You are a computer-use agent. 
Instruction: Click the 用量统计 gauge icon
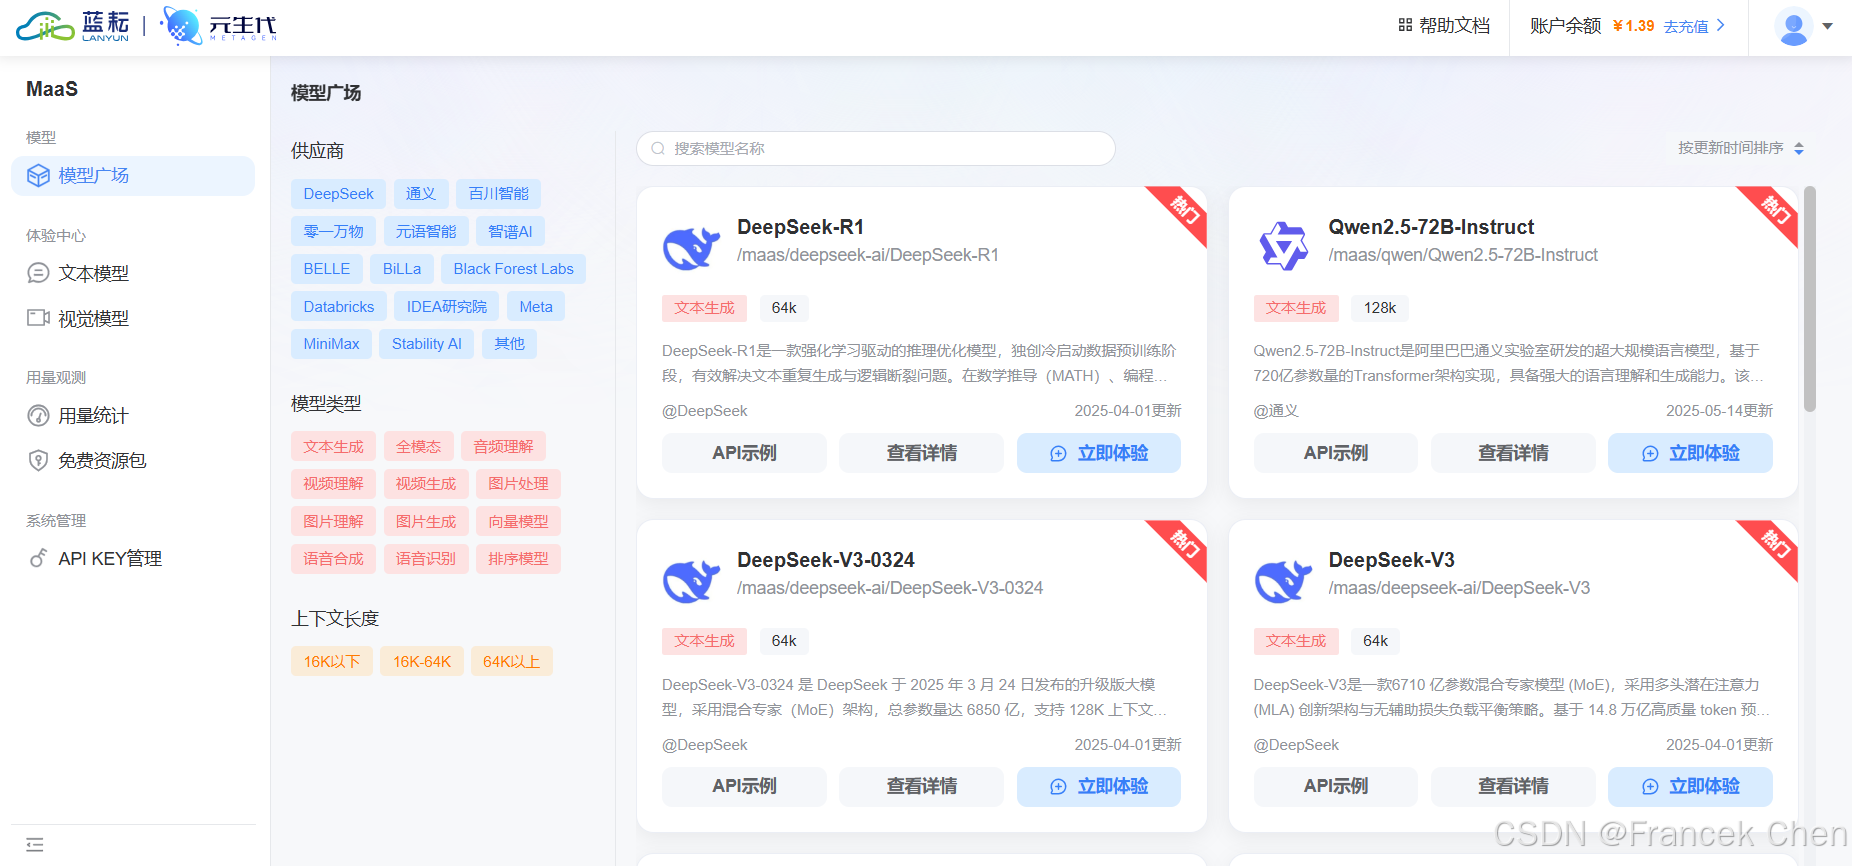tap(38, 416)
